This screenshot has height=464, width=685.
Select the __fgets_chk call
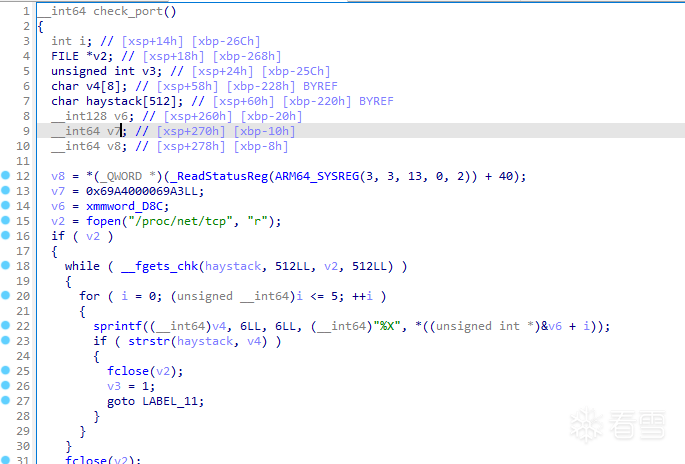(159, 266)
